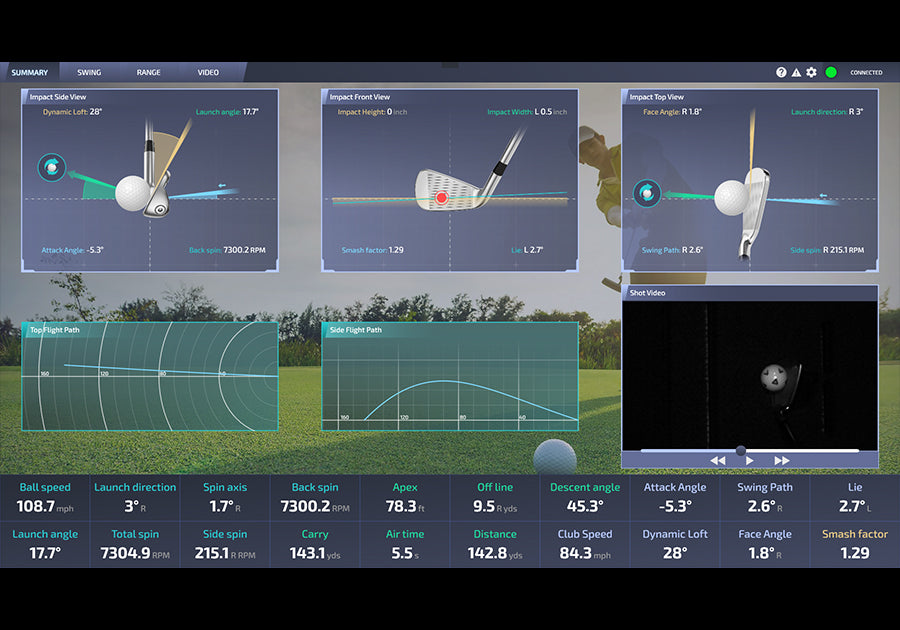Open the Summary tab
Image resolution: width=900 pixels, height=630 pixels.
30,72
